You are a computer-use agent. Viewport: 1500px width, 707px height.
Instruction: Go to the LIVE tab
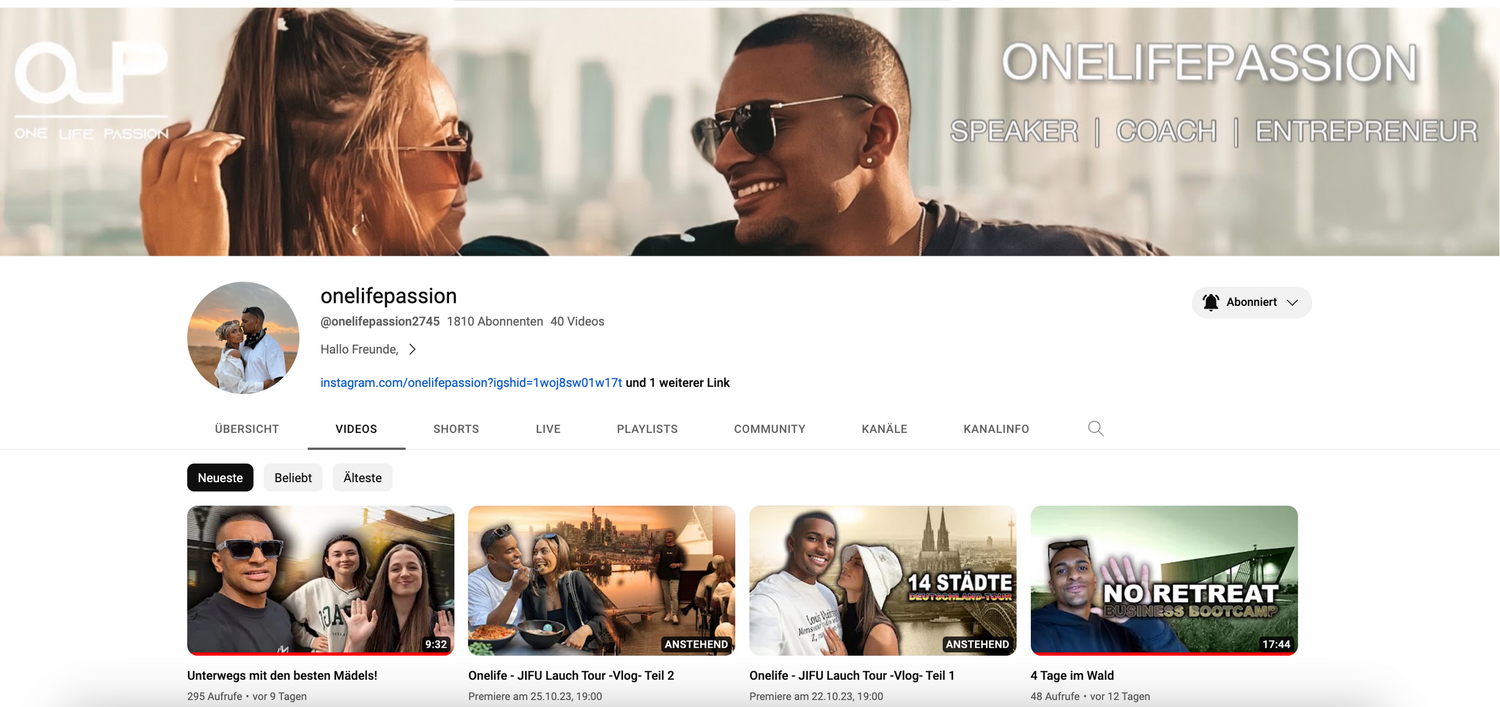coord(548,429)
